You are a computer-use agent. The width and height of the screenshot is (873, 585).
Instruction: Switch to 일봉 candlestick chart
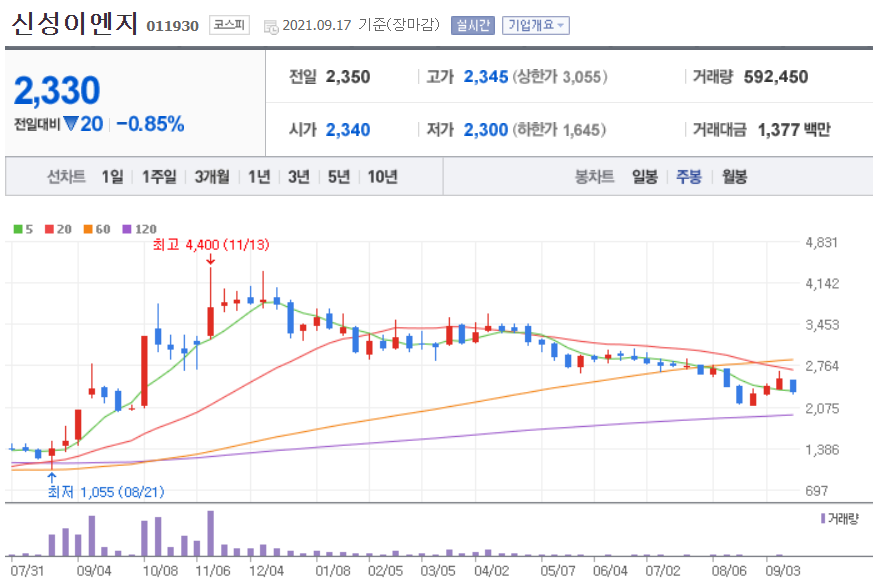point(645,176)
